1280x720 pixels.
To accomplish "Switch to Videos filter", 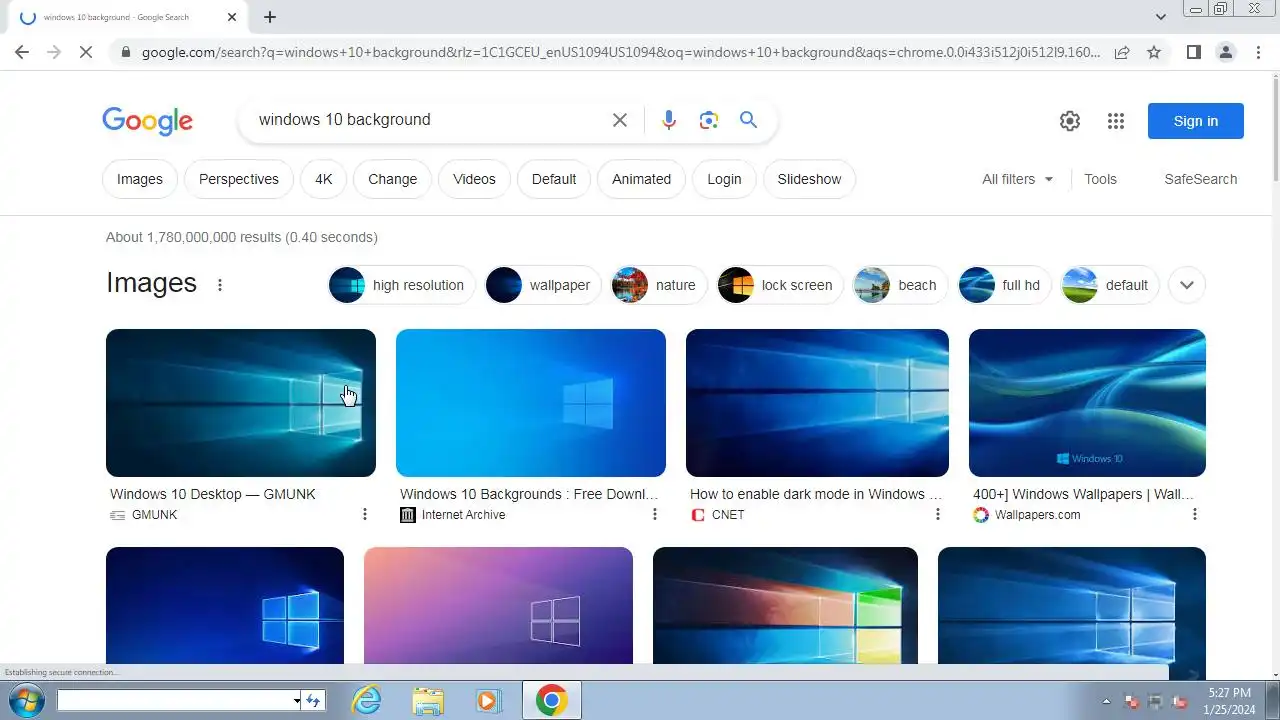I will click(x=474, y=179).
